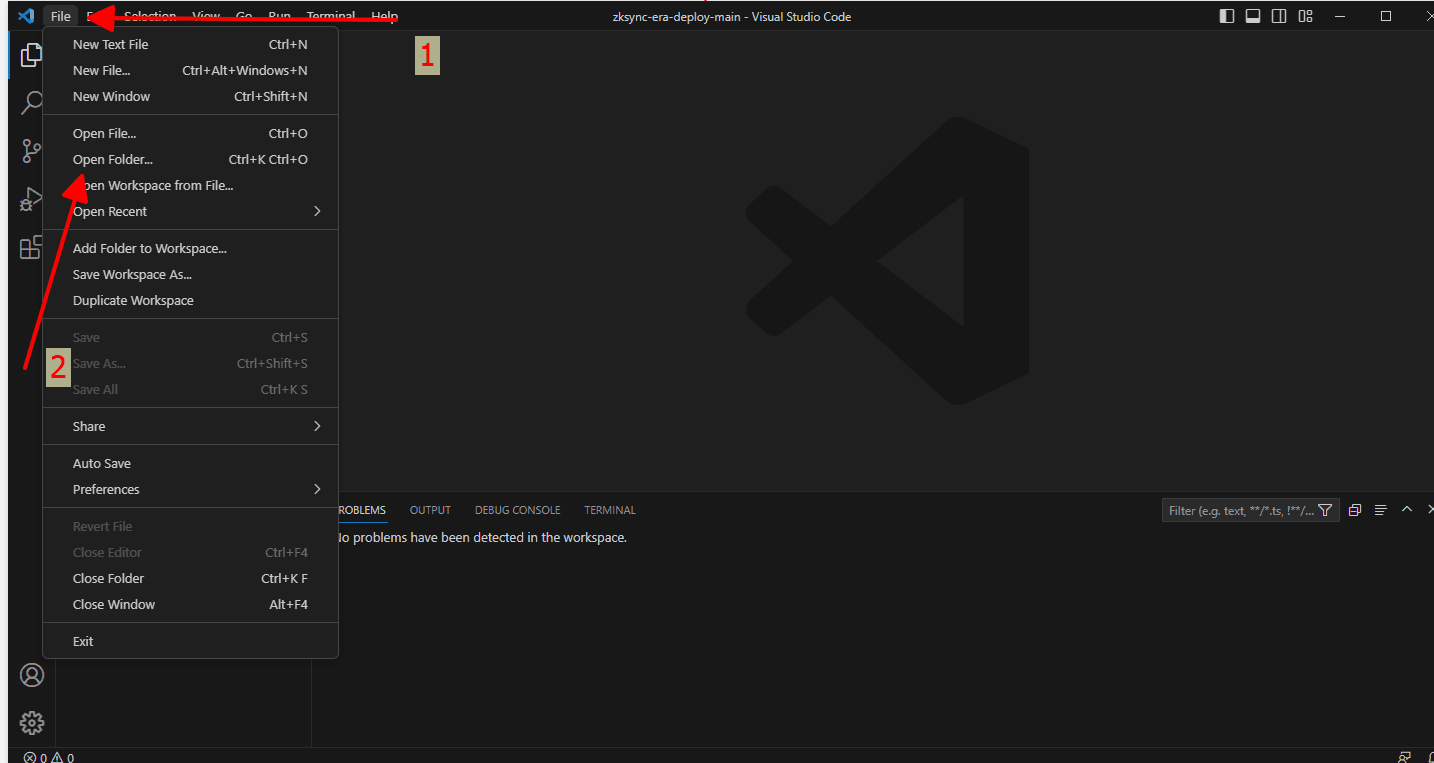
Task: Toggle the bottom panel layout button
Action: [x=1253, y=16]
